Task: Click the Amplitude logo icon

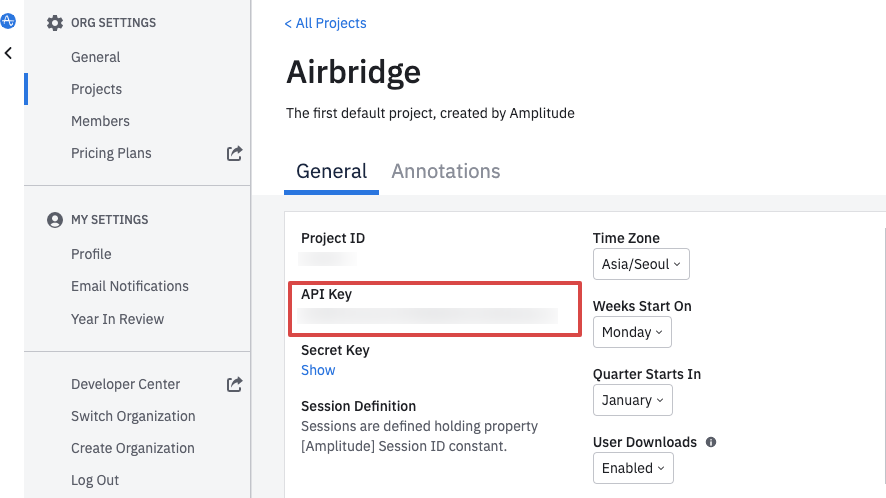Action: click(x=7, y=21)
